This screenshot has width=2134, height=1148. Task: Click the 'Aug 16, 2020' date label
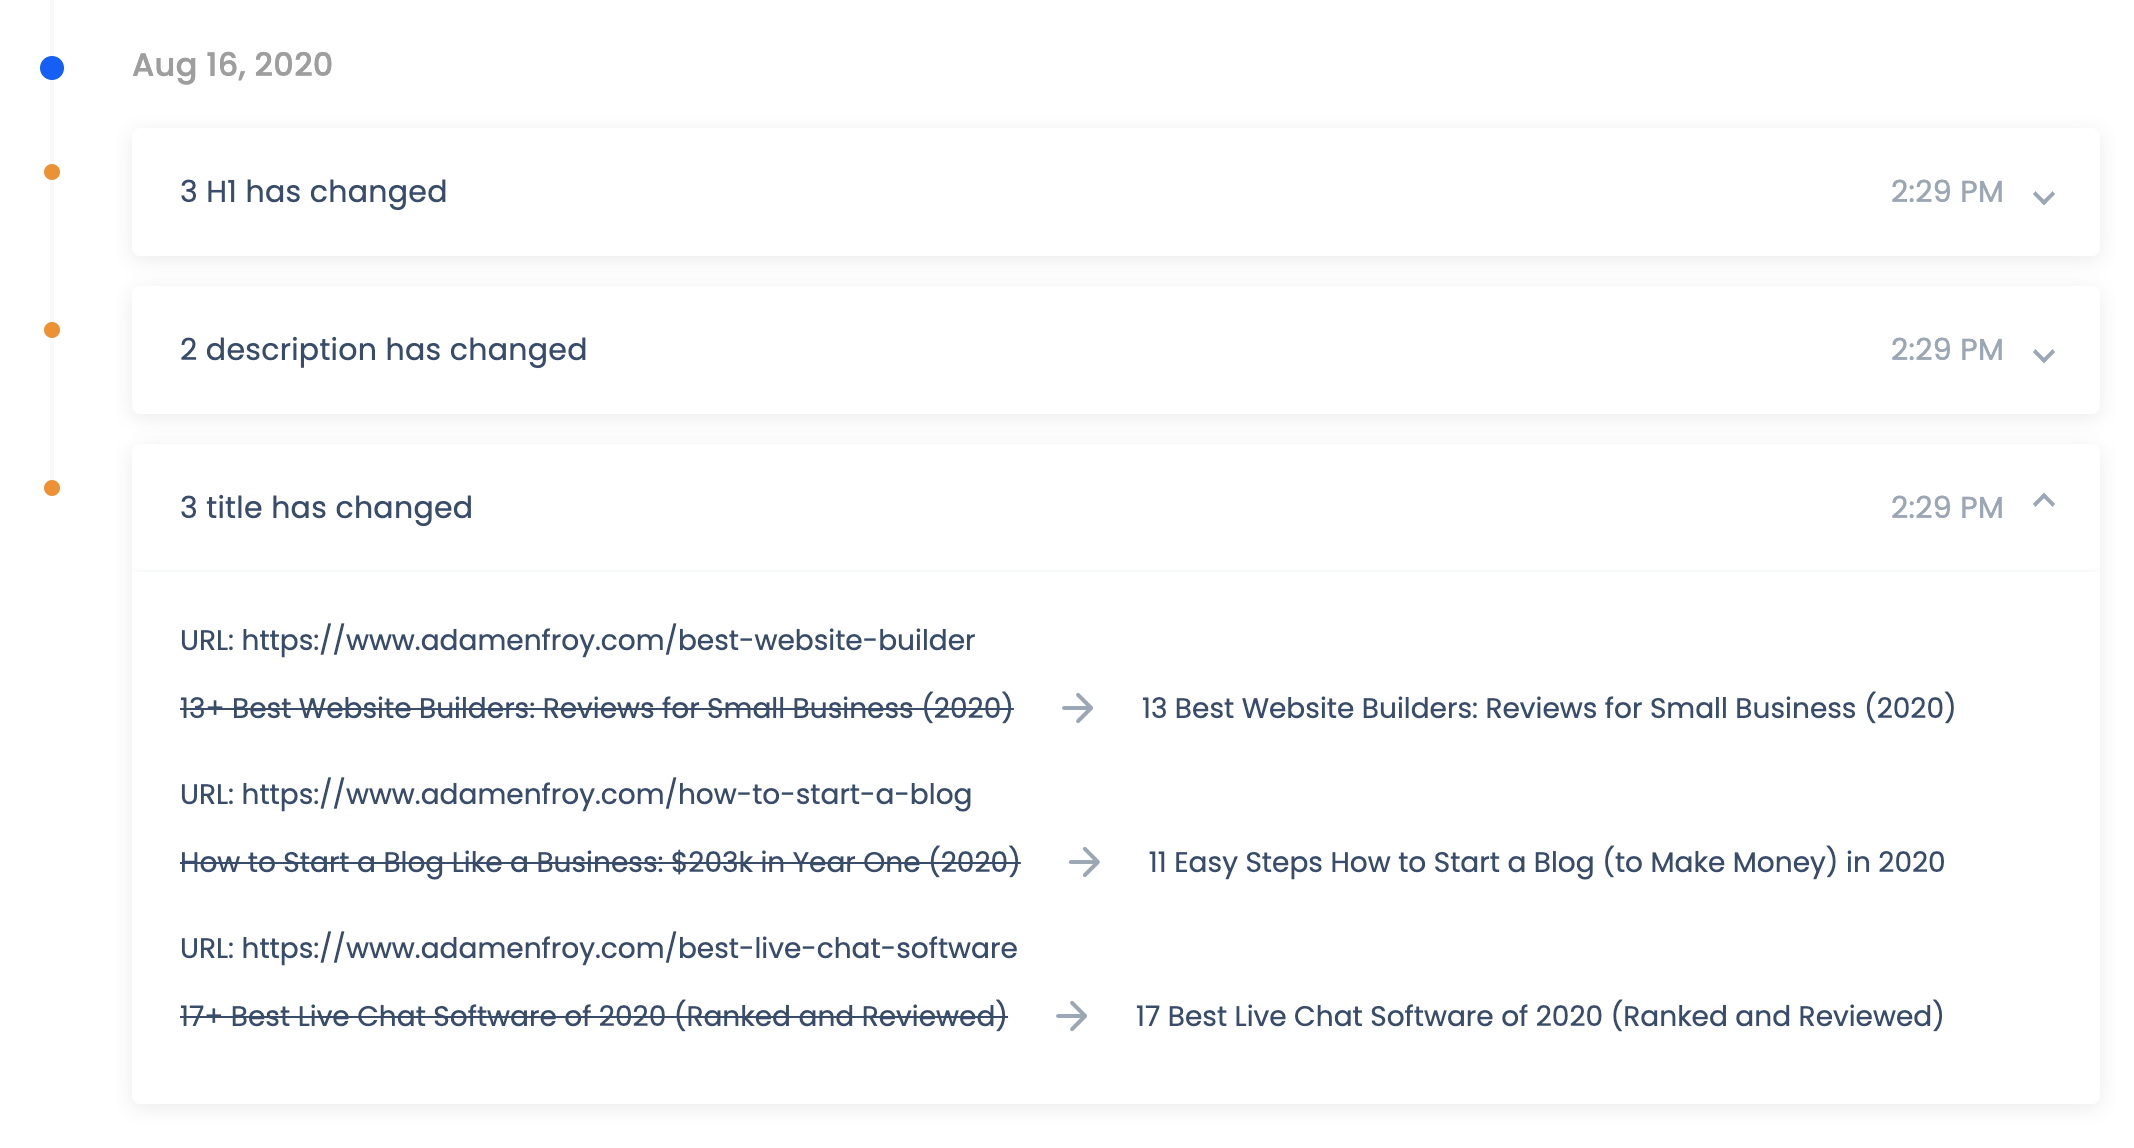232,65
